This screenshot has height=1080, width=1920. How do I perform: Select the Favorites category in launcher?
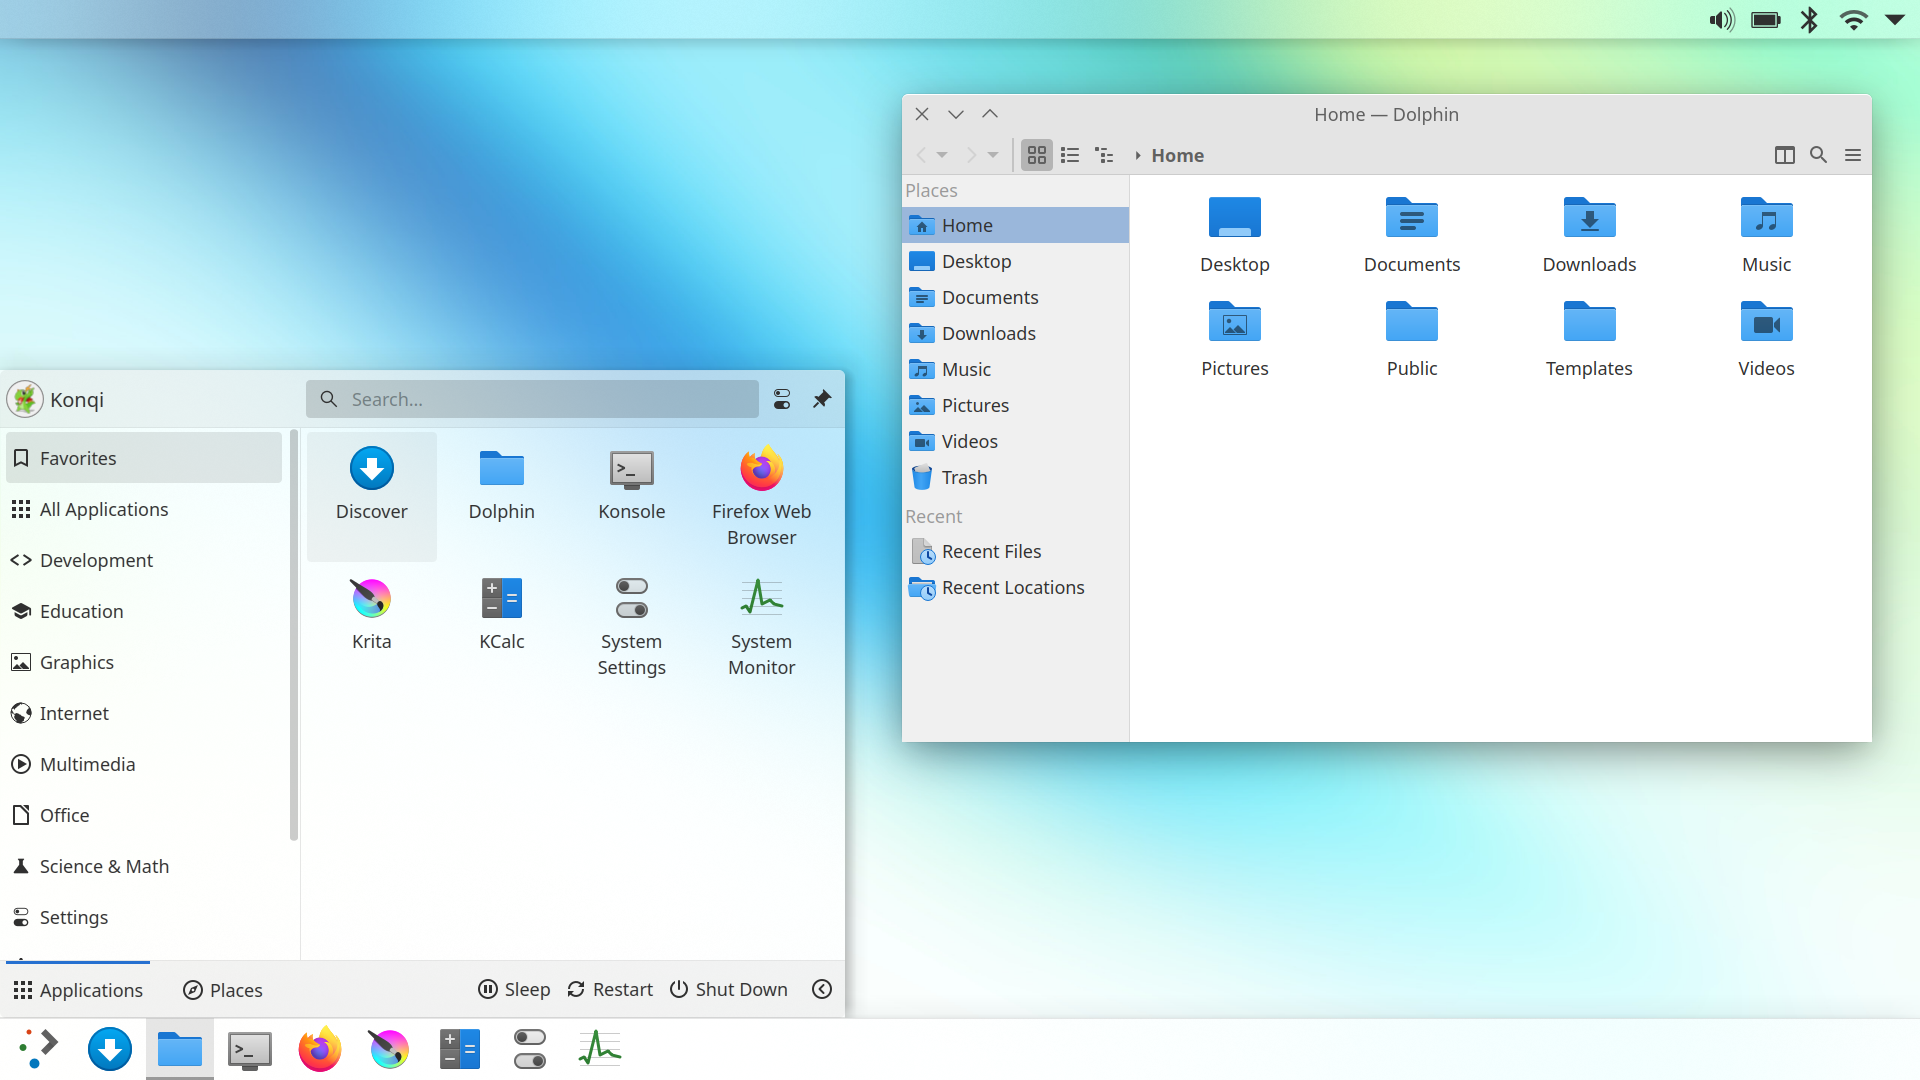tap(144, 458)
